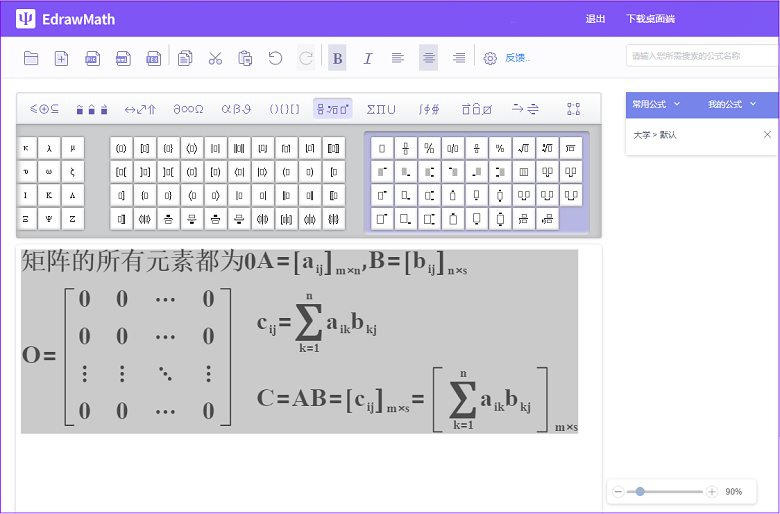The width and height of the screenshot is (780, 514).
Task: Insert long division template
Action: point(571,148)
